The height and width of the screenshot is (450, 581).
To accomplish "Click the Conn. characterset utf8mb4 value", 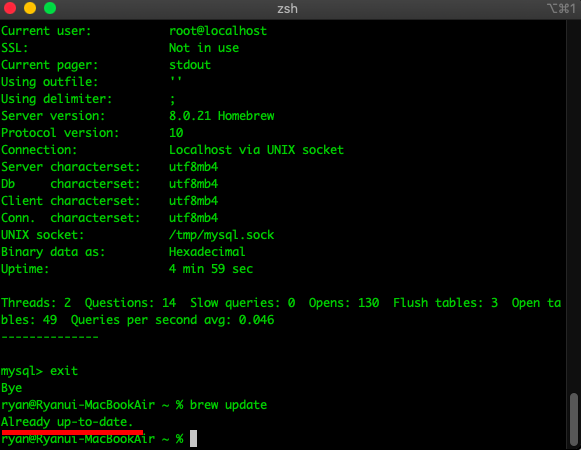I will pos(193,218).
